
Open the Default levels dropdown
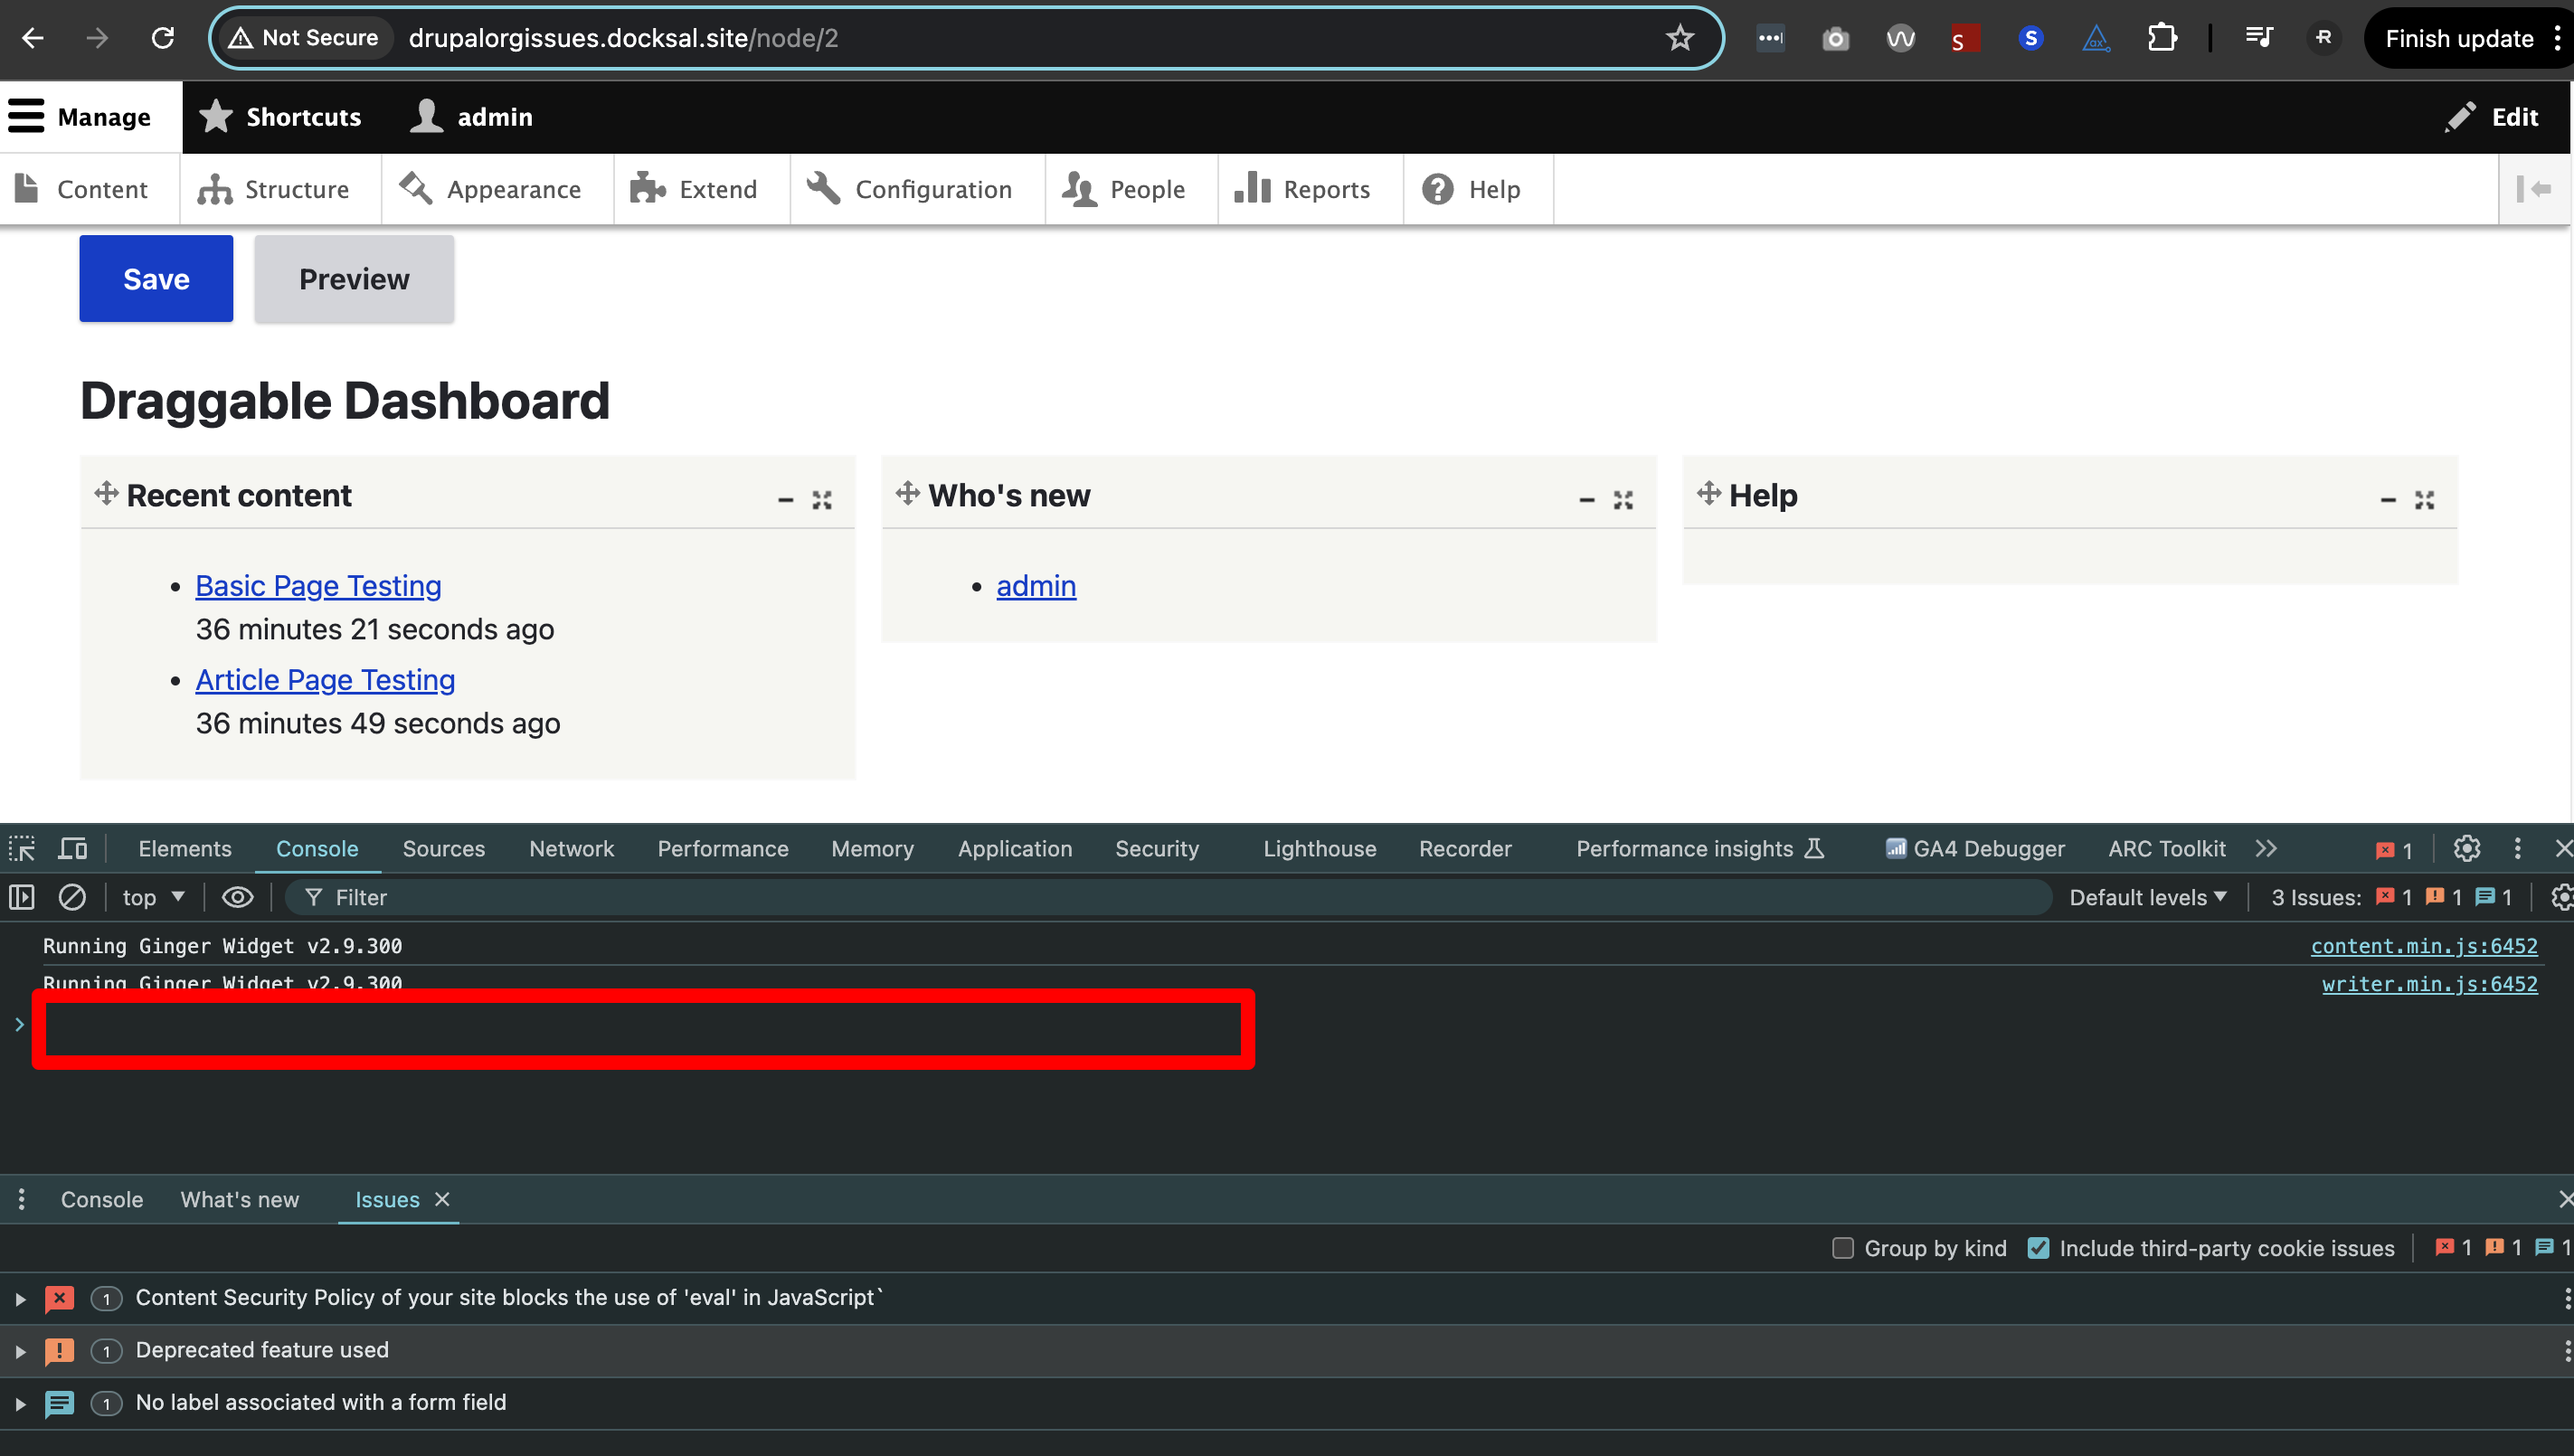2147,897
